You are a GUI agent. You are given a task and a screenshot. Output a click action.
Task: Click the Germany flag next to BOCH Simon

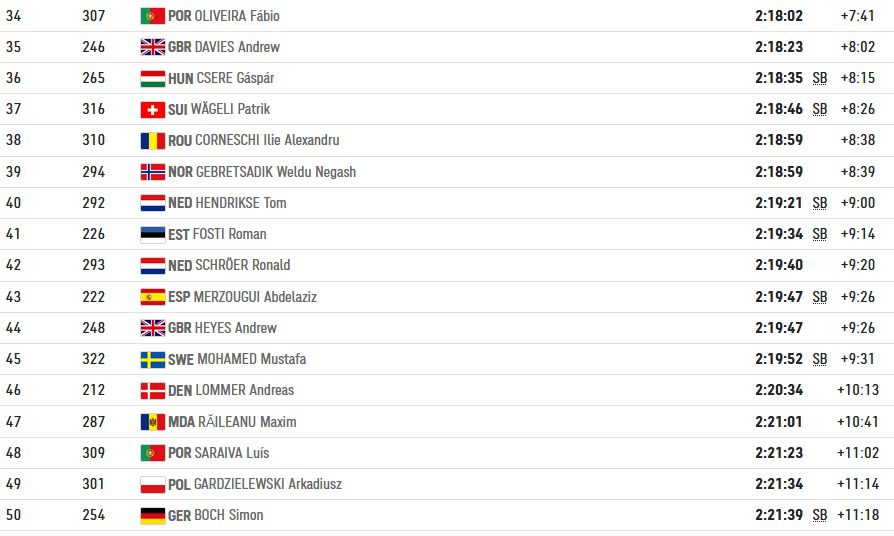coord(153,515)
